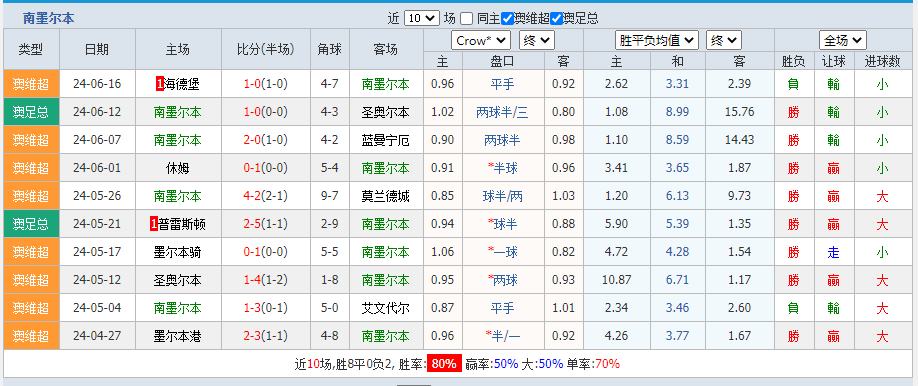This screenshot has width=918, height=386.
Task: Click the 5-0 corner count
Action: coord(330,308)
